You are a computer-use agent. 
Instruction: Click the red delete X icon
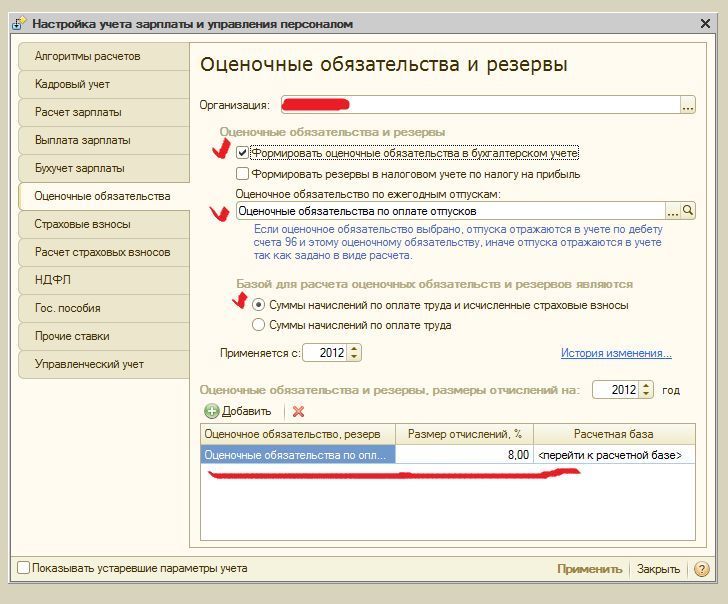(x=298, y=411)
